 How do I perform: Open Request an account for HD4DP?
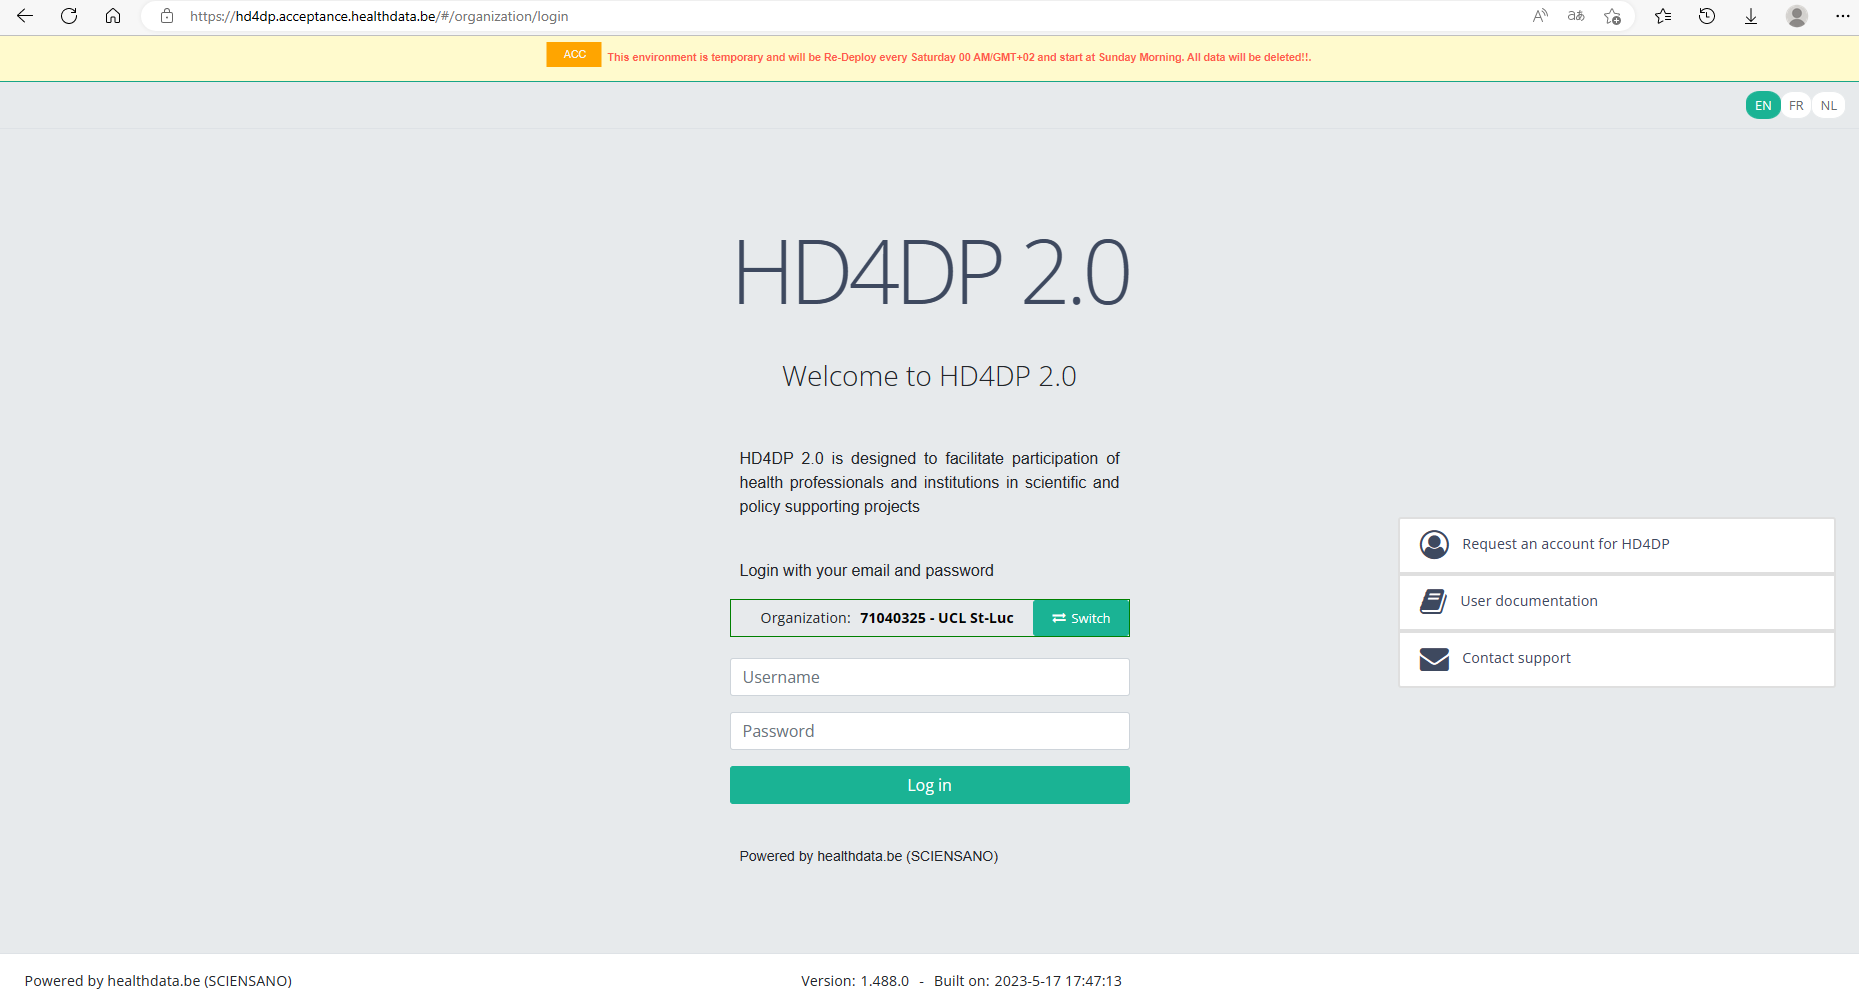click(1565, 544)
